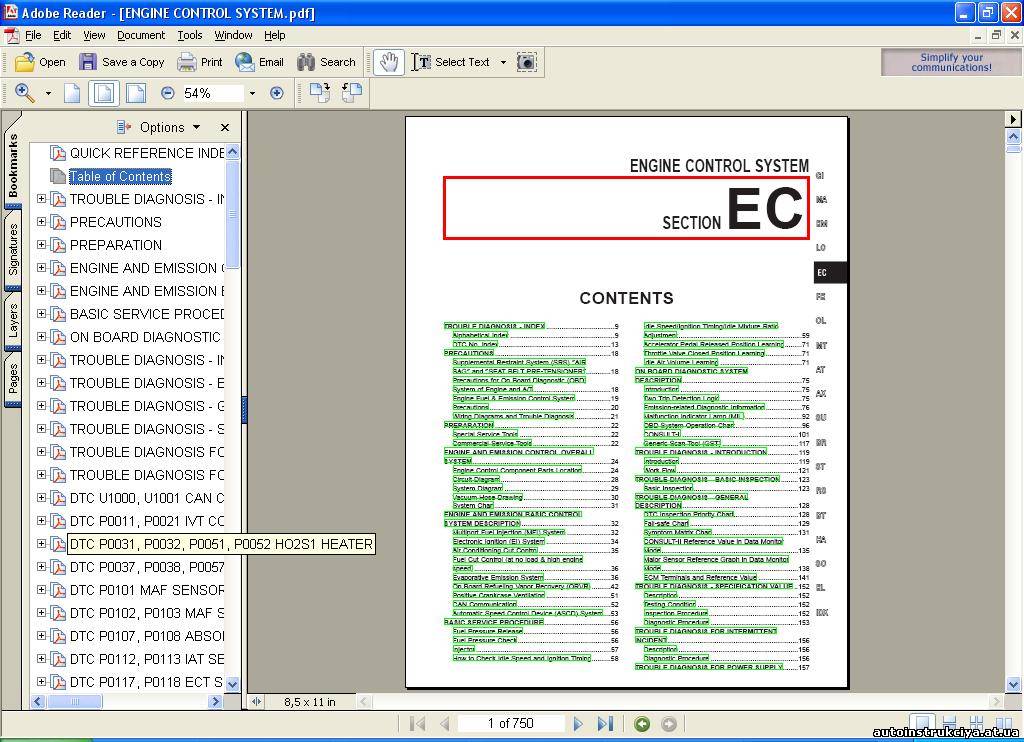This screenshot has width=1024, height=742.
Task: Set view to Fit Page icon
Action: 104,93
